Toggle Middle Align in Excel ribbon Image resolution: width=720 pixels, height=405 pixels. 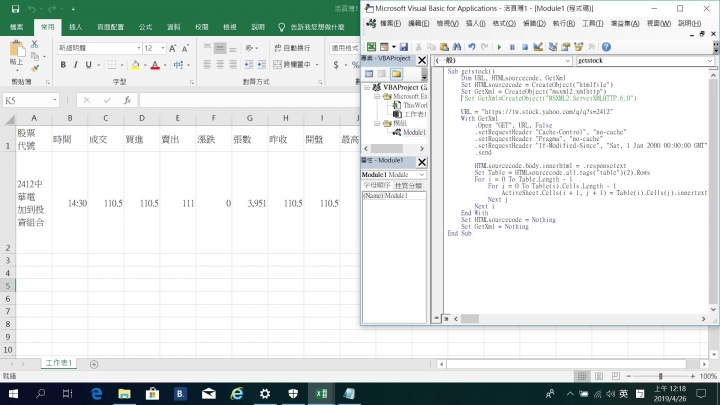coord(220,48)
